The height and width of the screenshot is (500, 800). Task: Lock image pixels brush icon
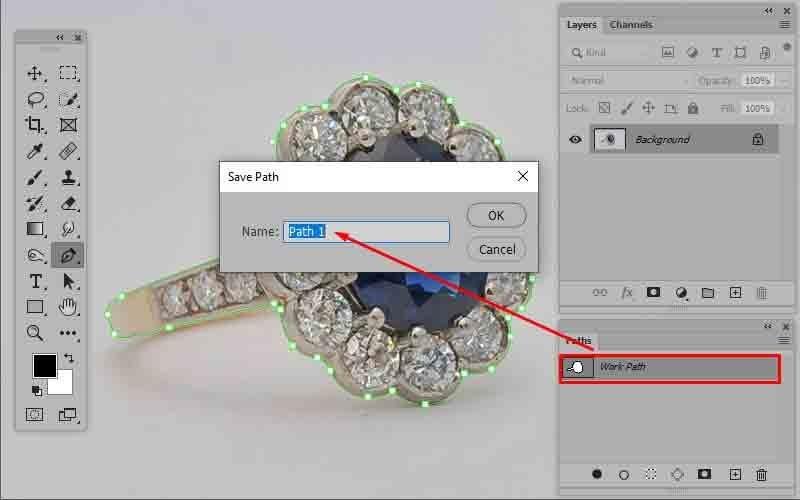tap(627, 108)
